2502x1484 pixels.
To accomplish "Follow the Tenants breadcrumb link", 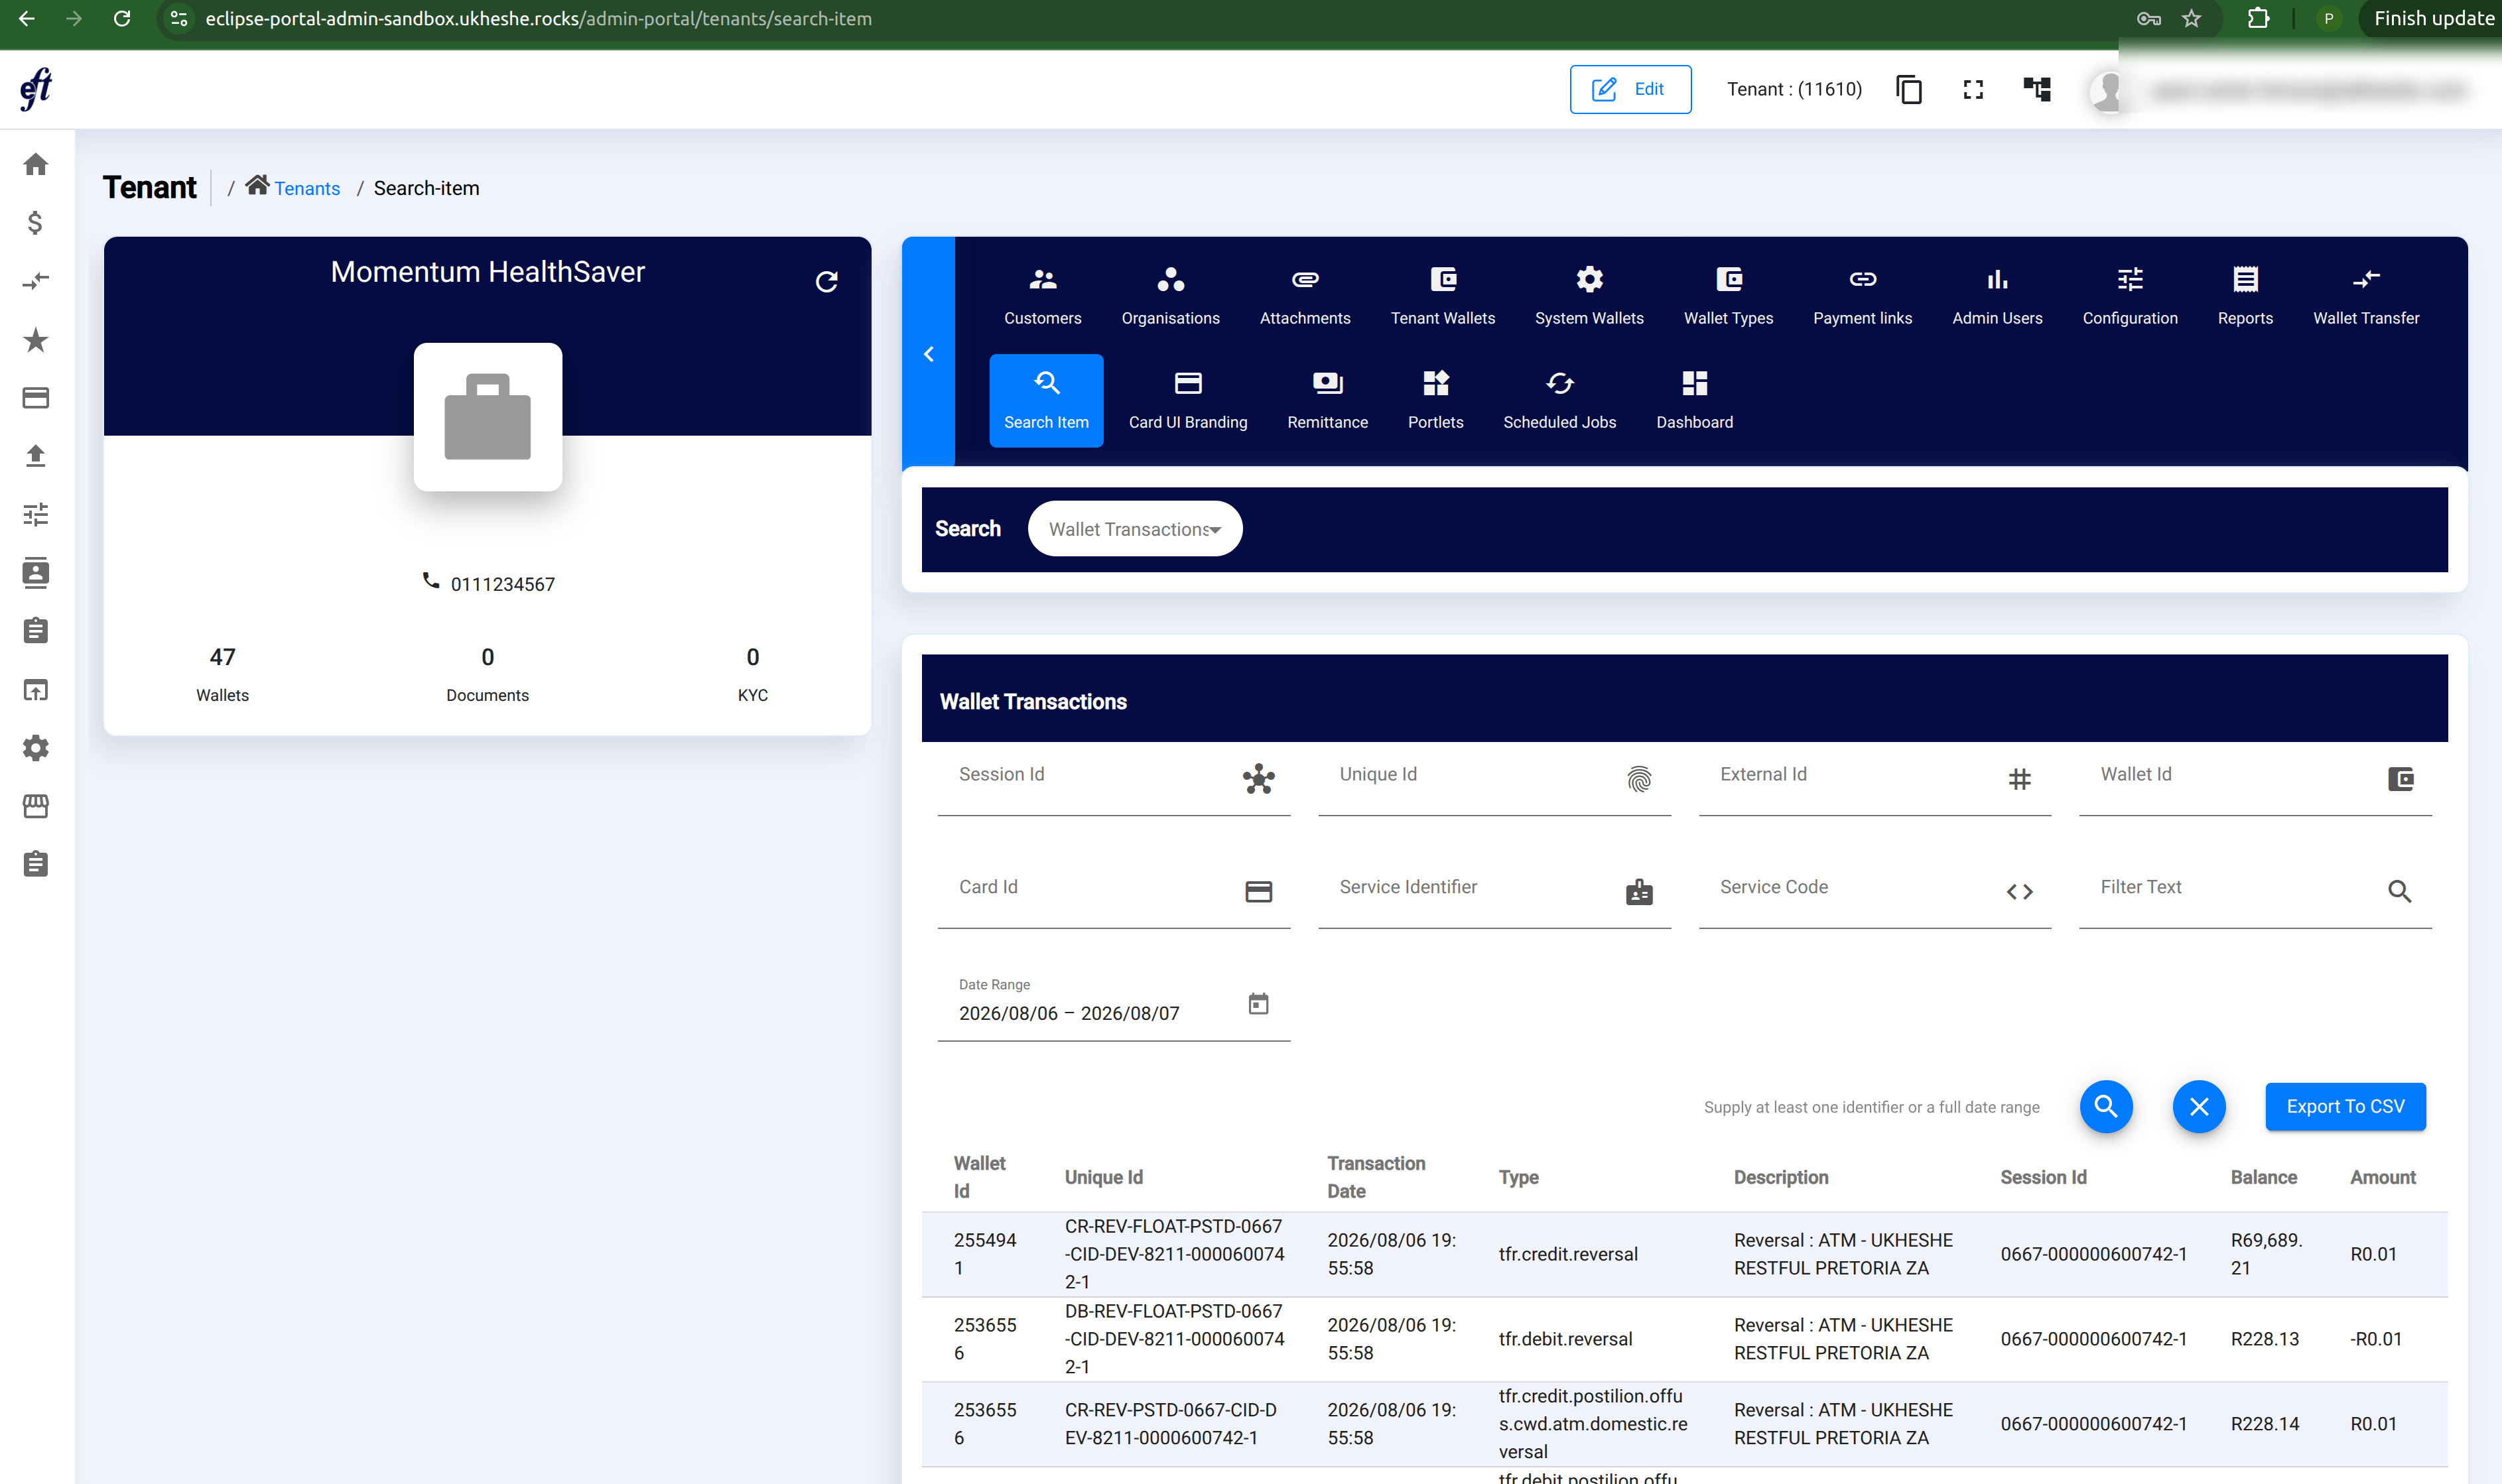I will tap(307, 188).
